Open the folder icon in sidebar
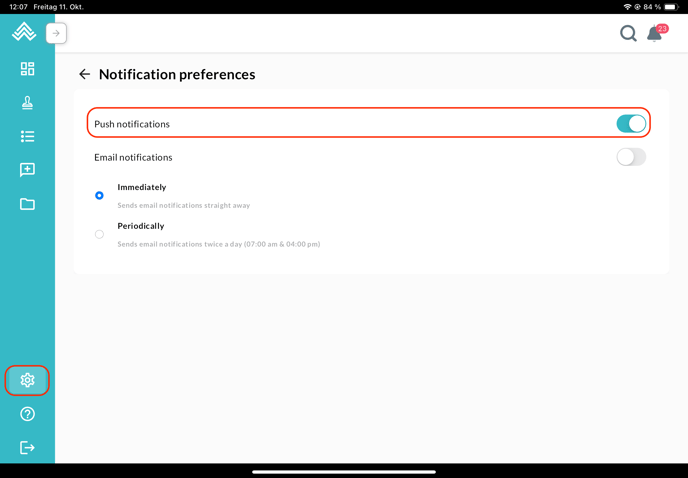Viewport: 688px width, 478px height. [x=27, y=204]
